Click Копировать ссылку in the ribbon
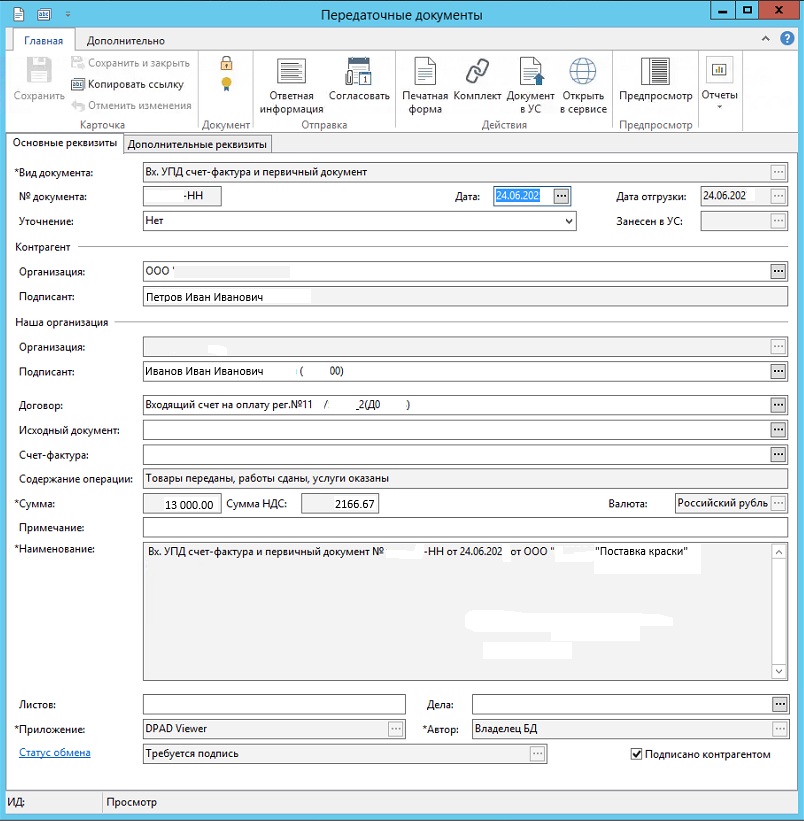 (130, 84)
